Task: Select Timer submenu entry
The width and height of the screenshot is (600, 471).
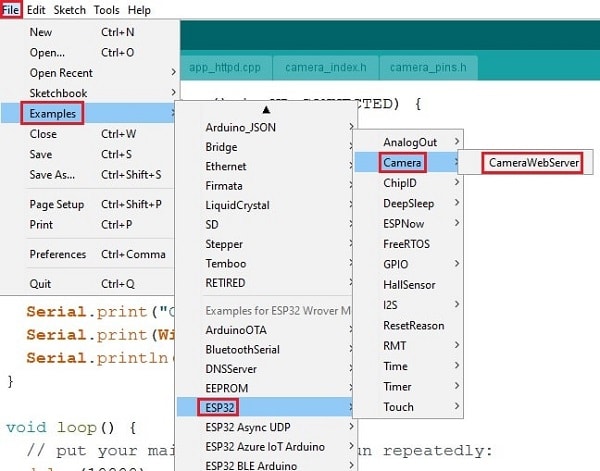Action: point(408,386)
